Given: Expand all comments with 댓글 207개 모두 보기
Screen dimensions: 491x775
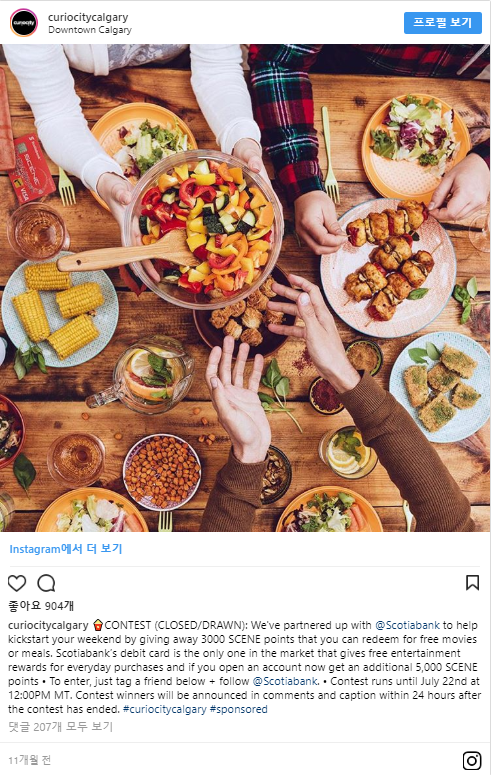Looking at the screenshot, I should [x=61, y=727].
